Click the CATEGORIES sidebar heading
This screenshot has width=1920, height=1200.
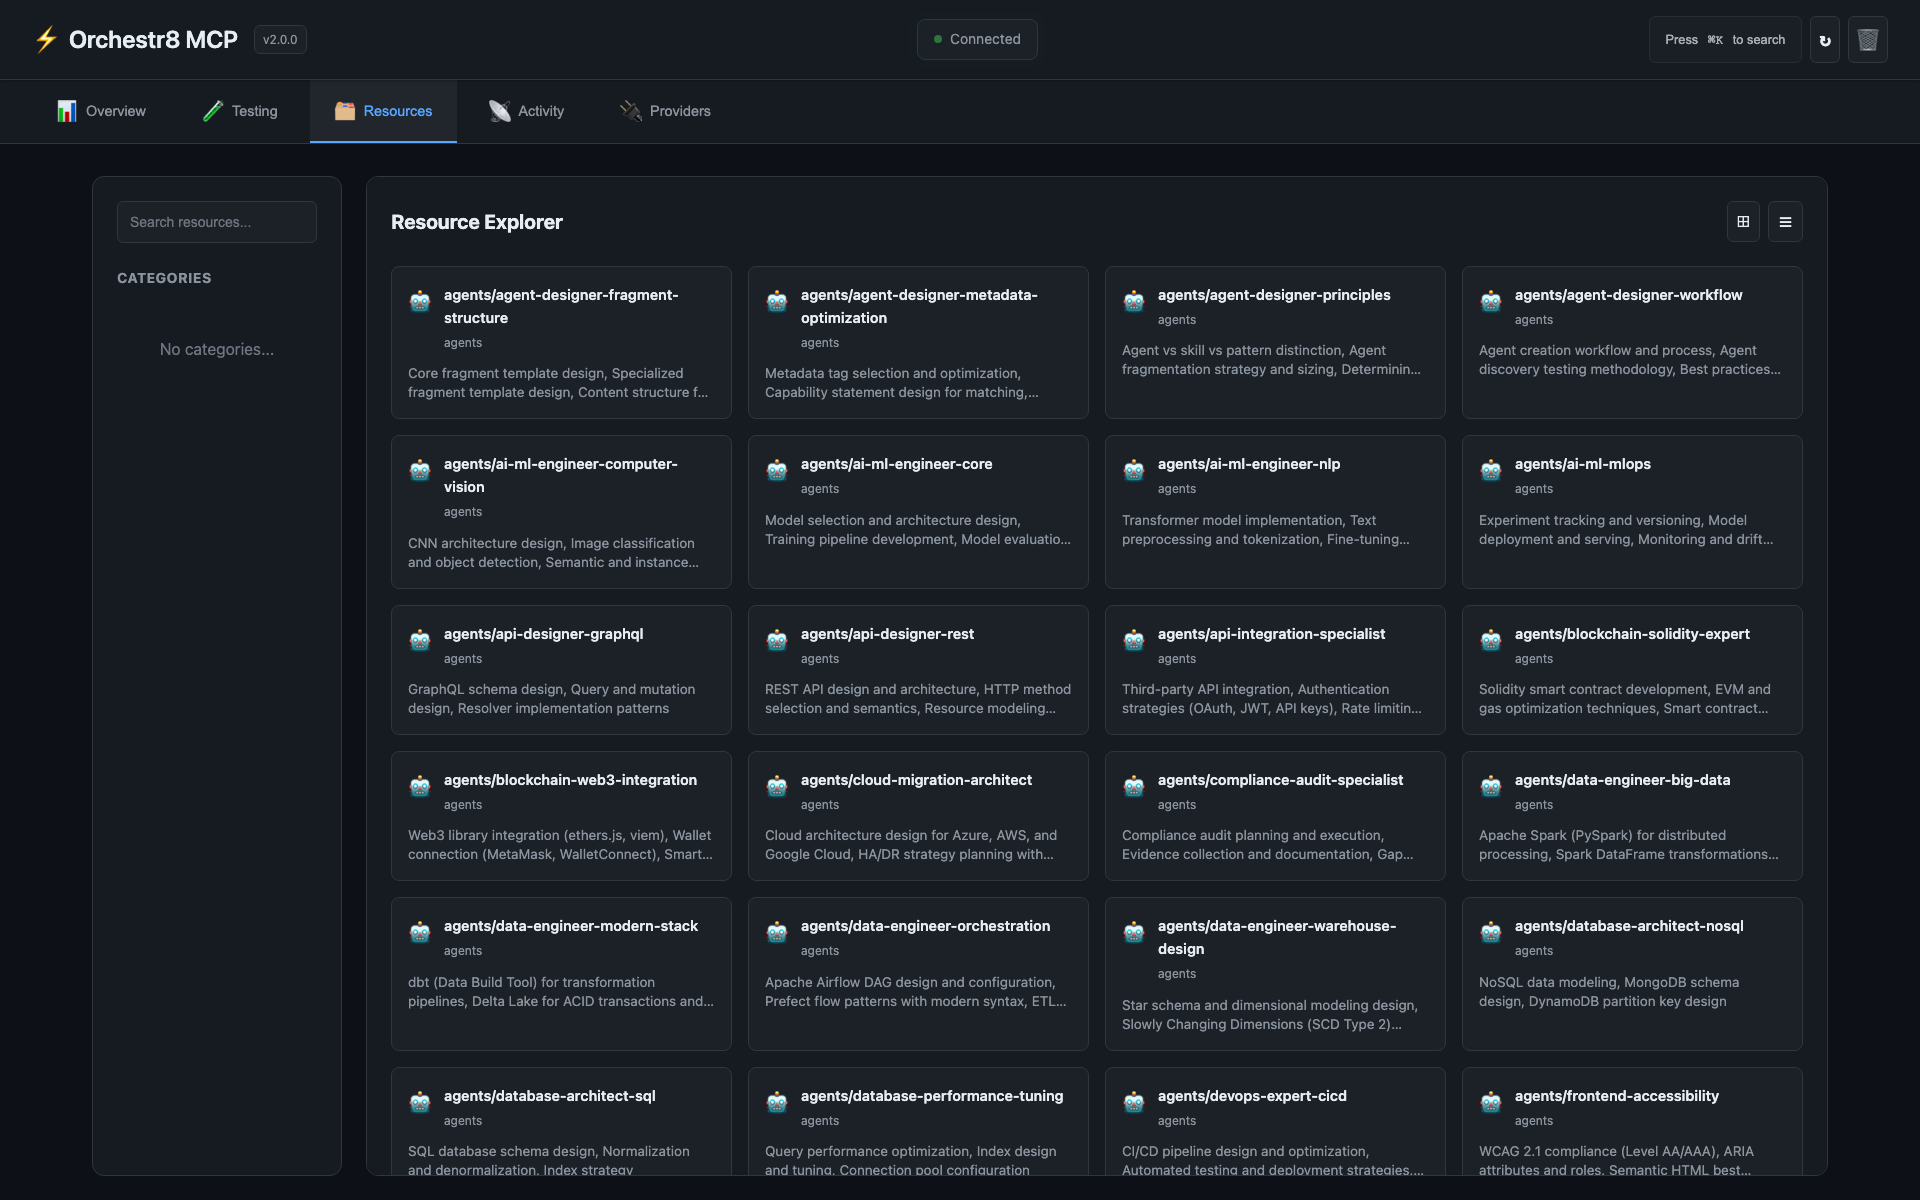tap(164, 278)
